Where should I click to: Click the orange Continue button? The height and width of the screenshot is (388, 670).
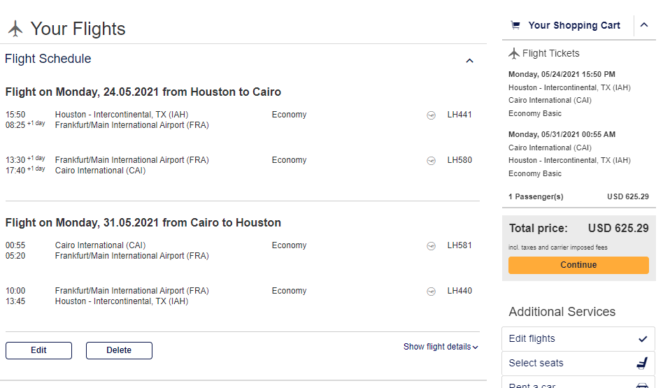point(579,265)
